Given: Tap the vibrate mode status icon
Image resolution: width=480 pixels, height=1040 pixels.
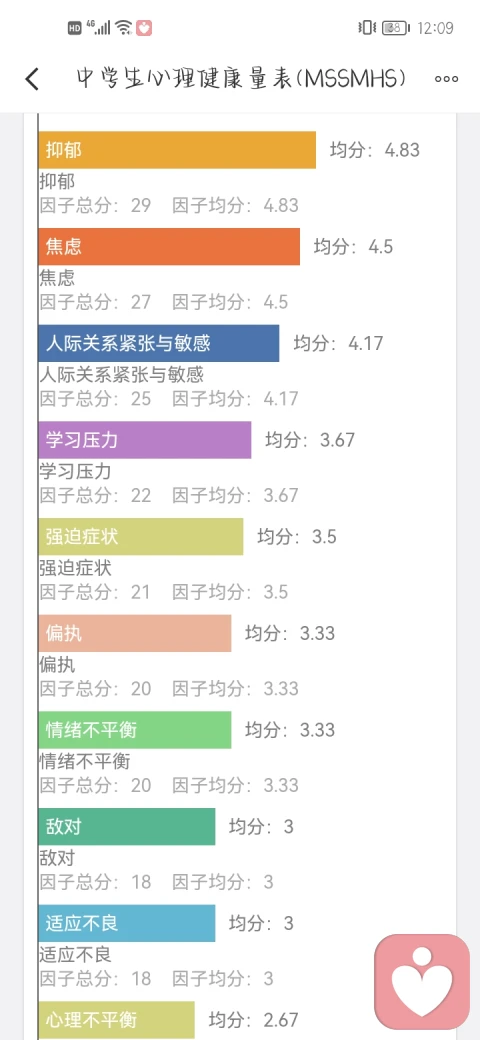Looking at the screenshot, I should [x=366, y=28].
